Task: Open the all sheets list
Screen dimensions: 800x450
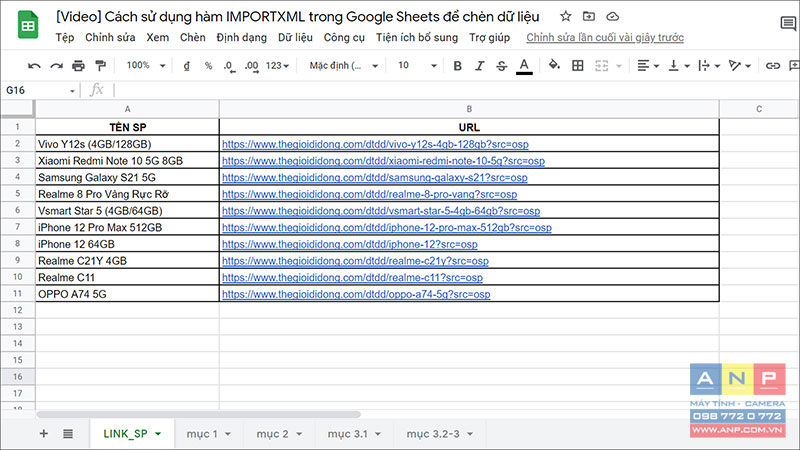Action: (x=68, y=434)
